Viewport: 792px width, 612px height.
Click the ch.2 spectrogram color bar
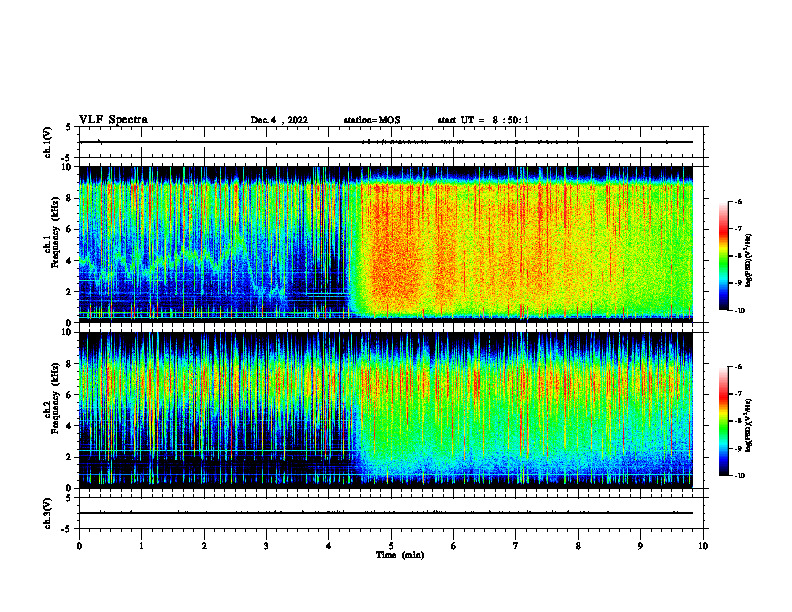723,421
